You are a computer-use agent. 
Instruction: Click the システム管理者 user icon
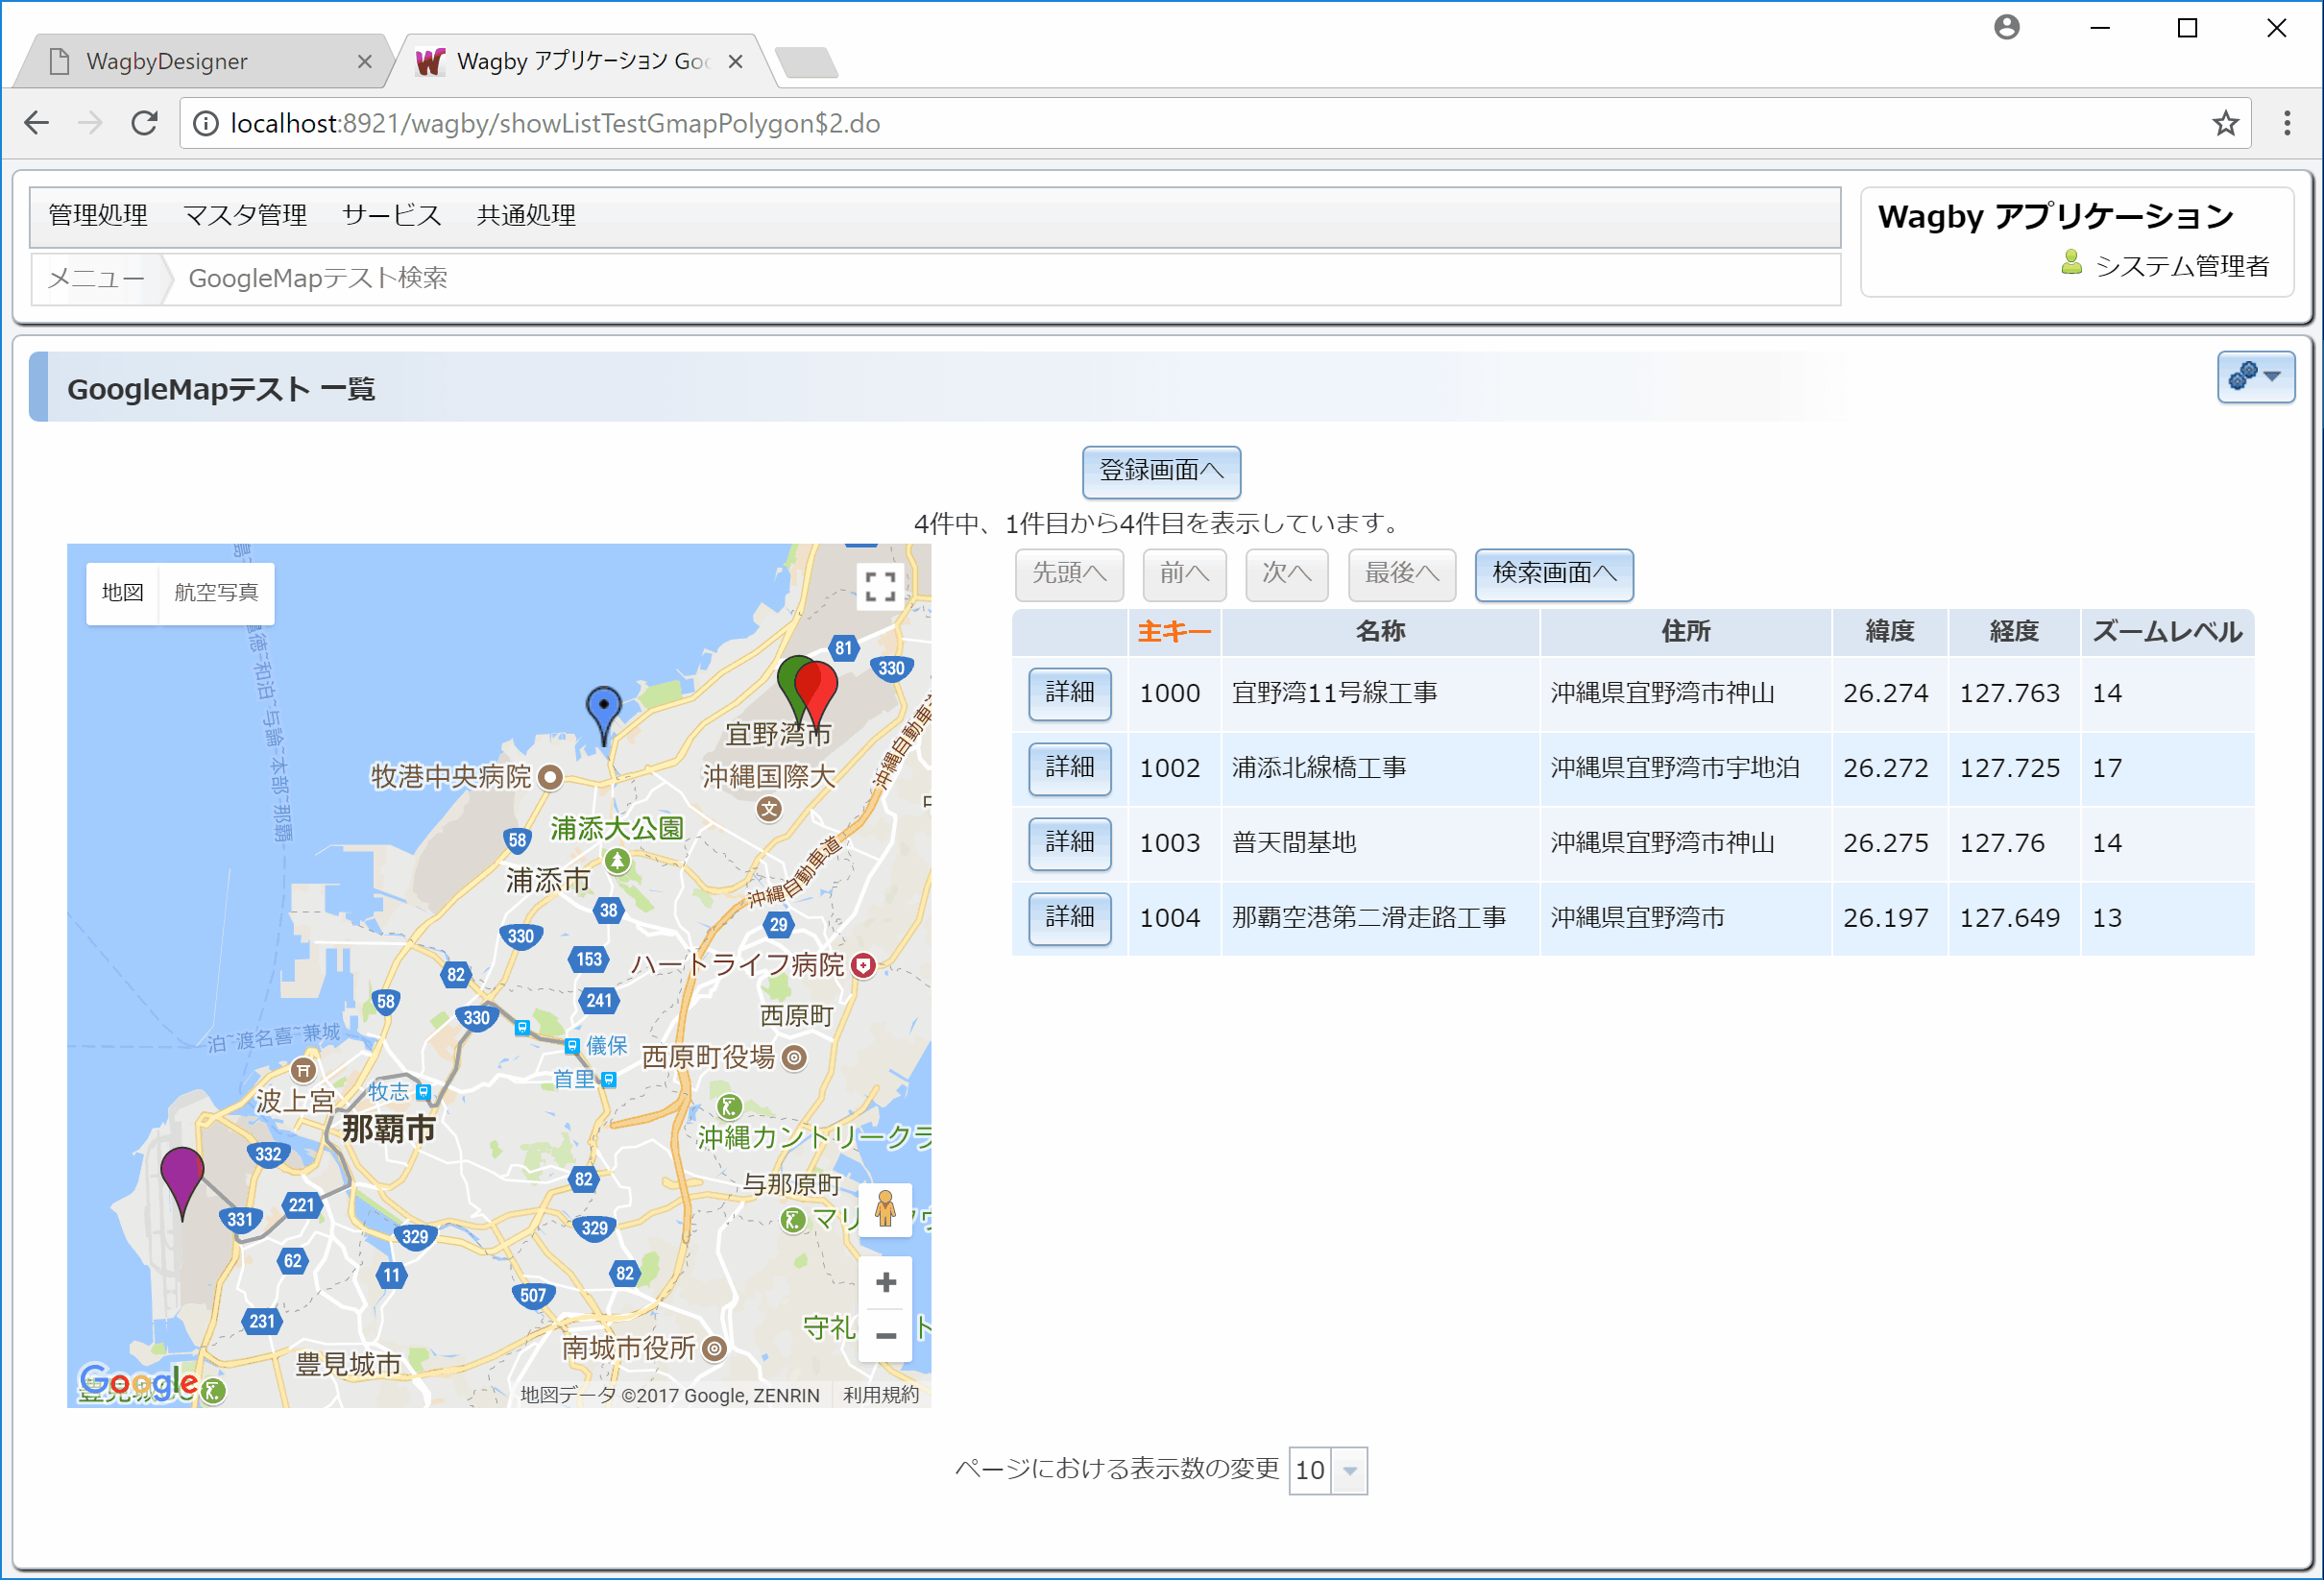(x=2071, y=263)
